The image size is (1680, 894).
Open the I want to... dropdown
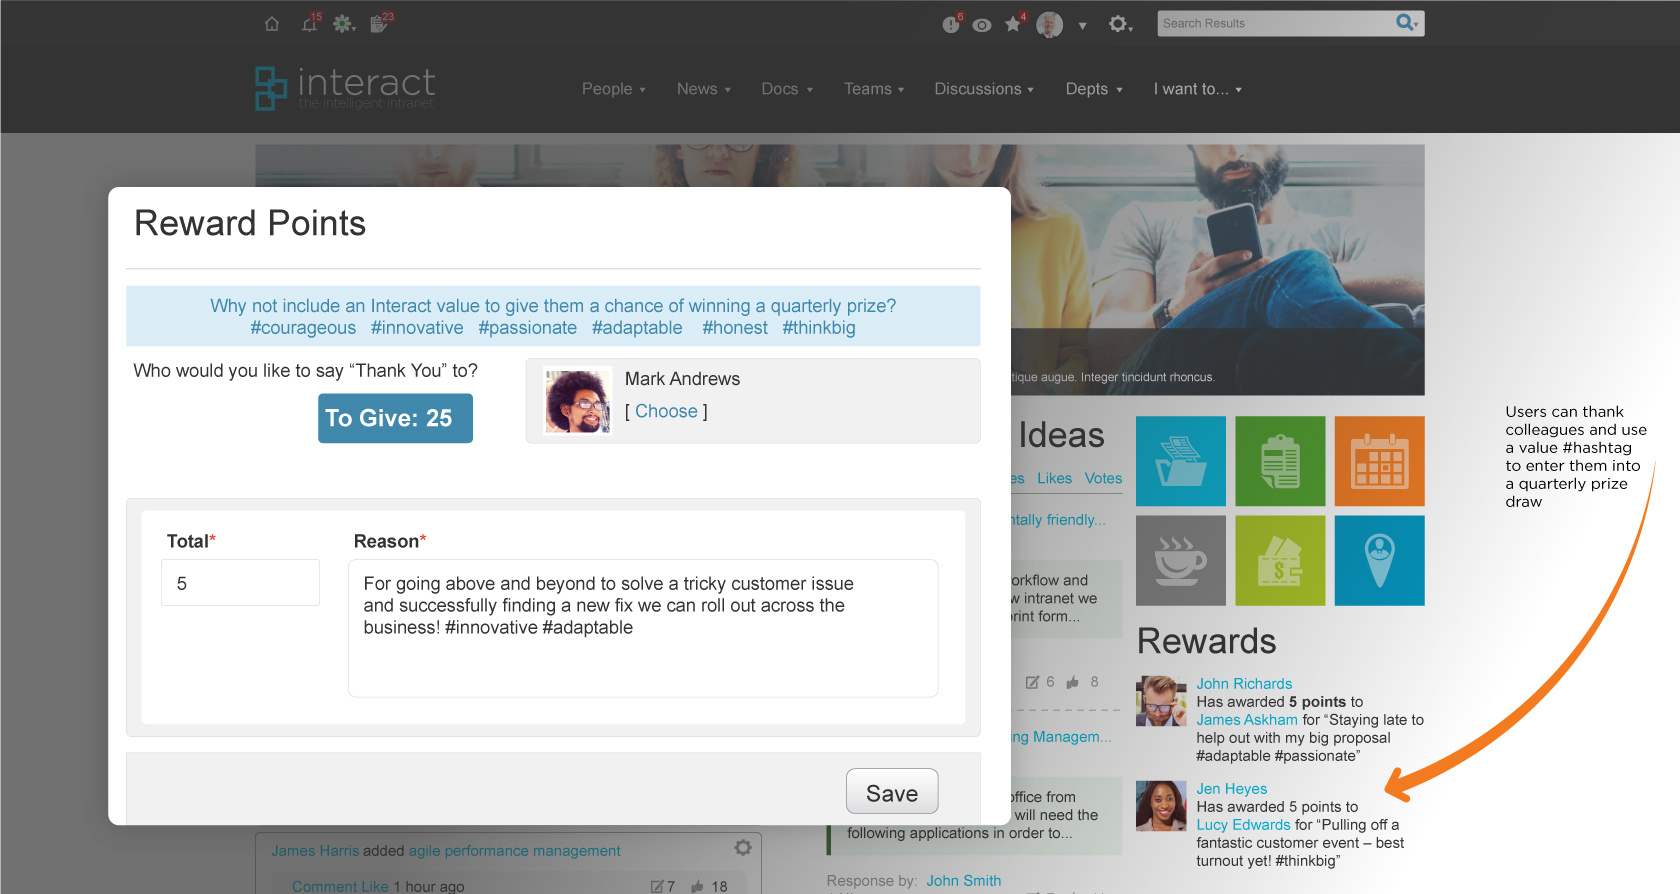coord(1198,89)
